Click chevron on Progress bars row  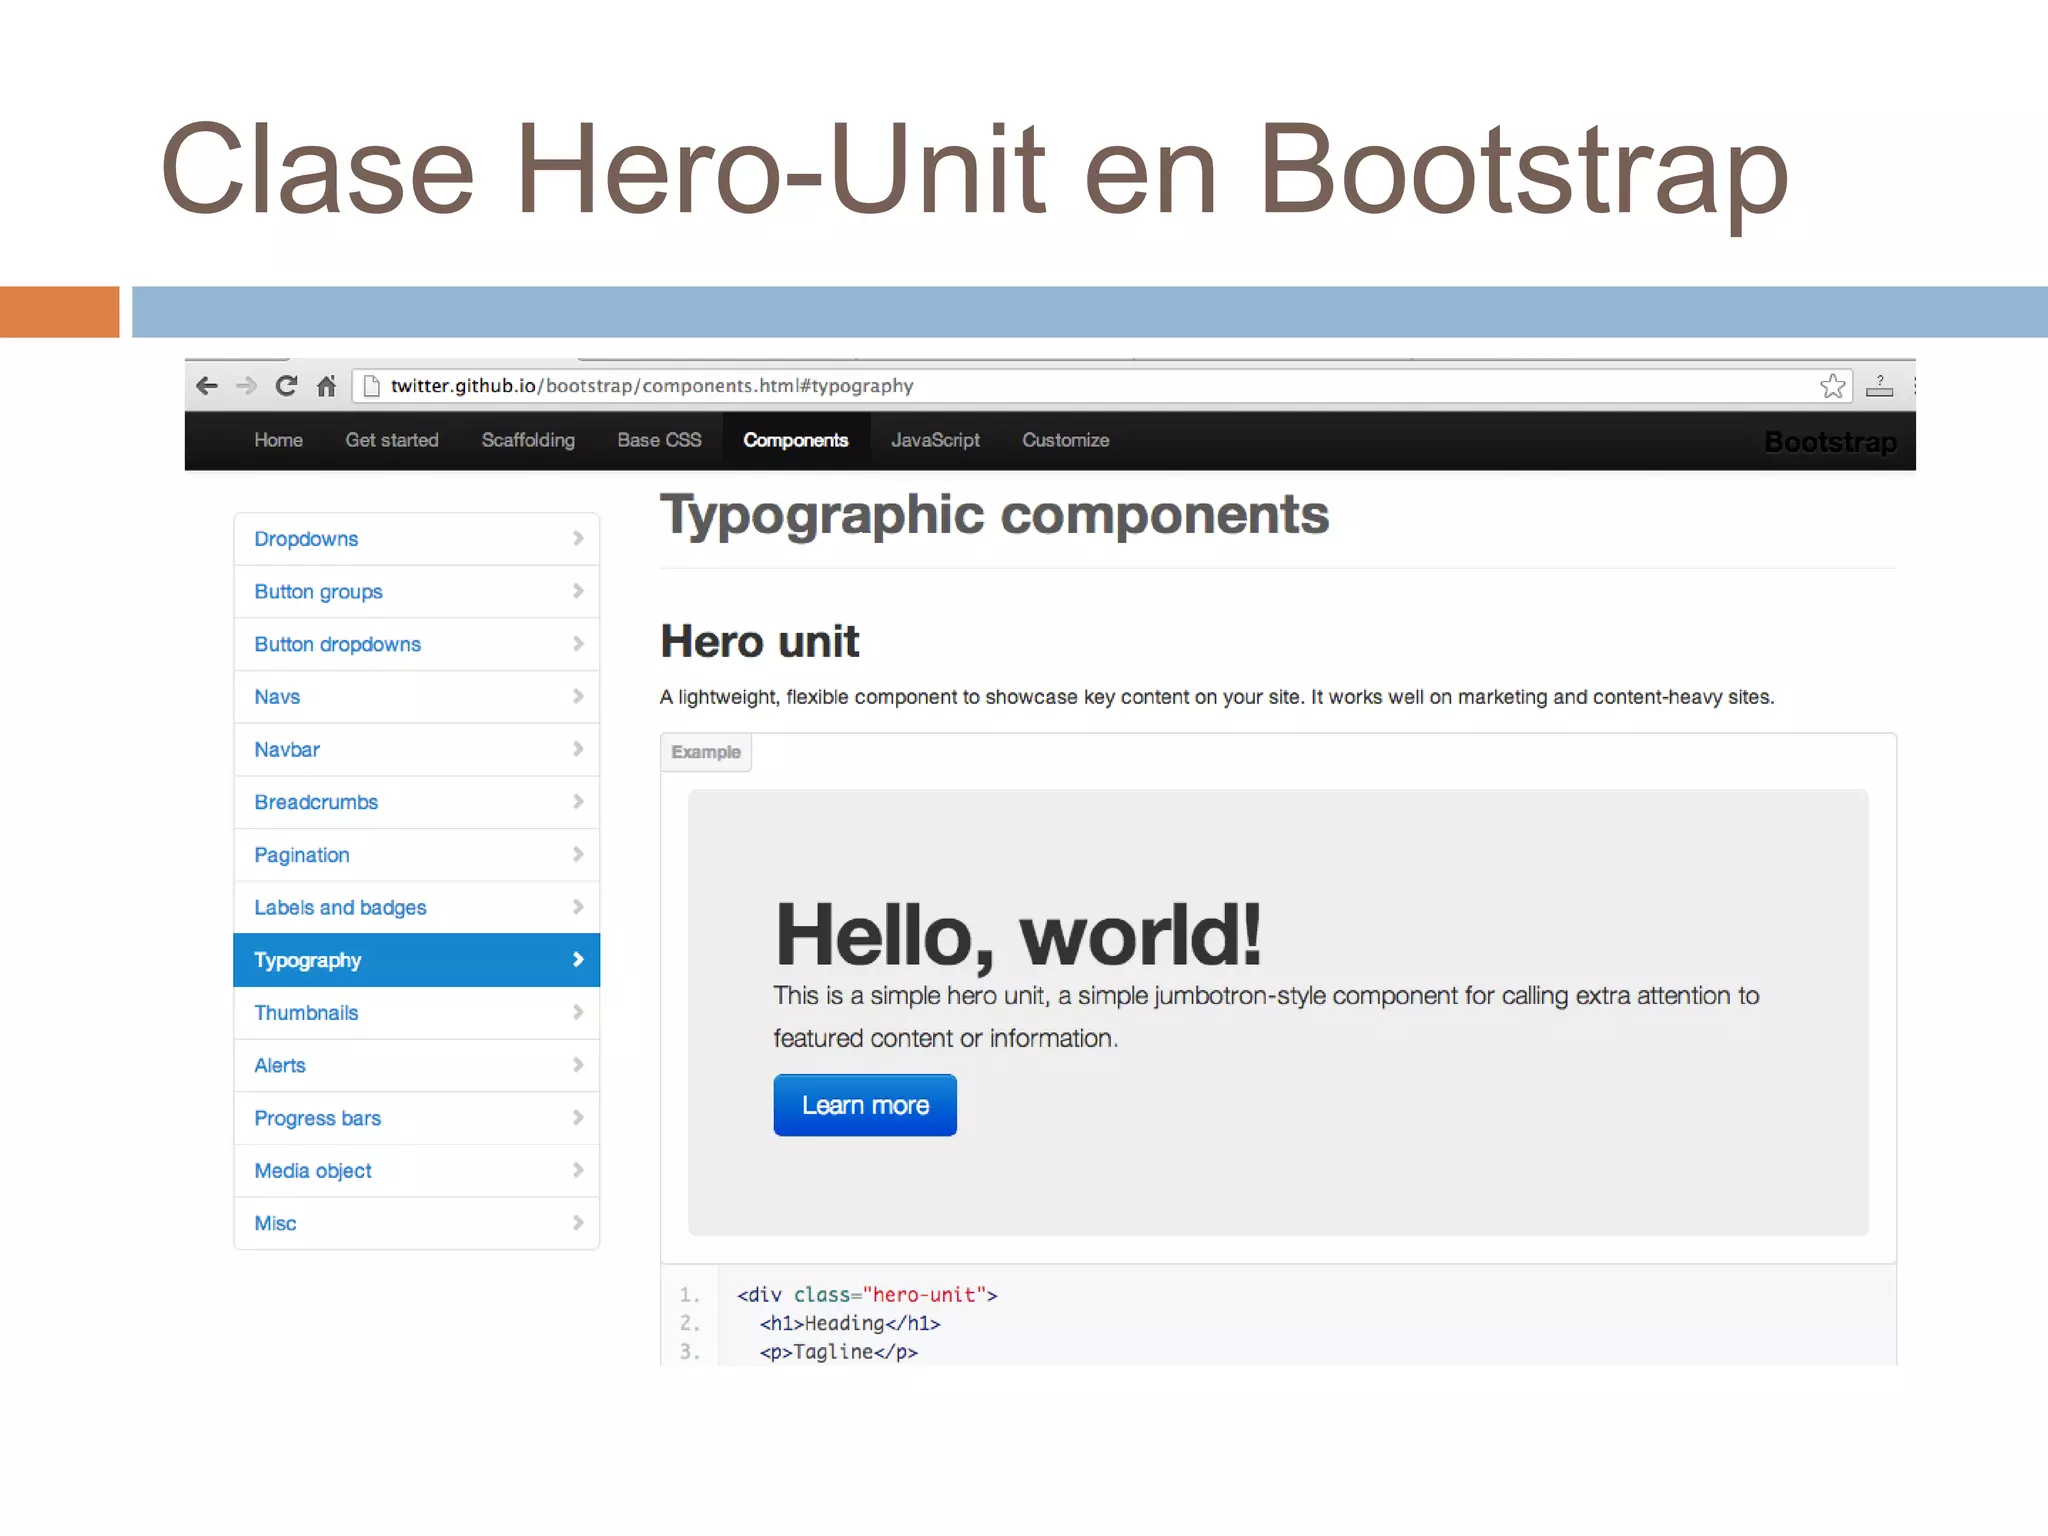point(578,1118)
